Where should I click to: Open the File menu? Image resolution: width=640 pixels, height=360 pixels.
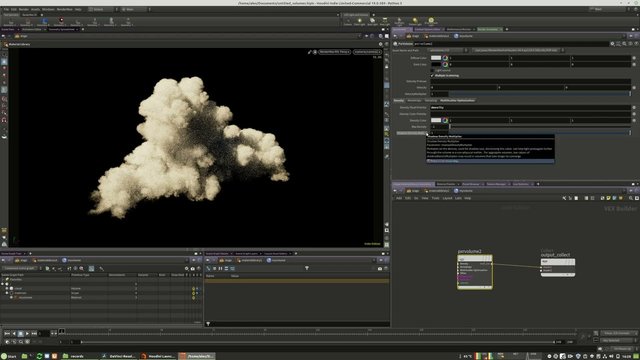pyautogui.click(x=6, y=9)
